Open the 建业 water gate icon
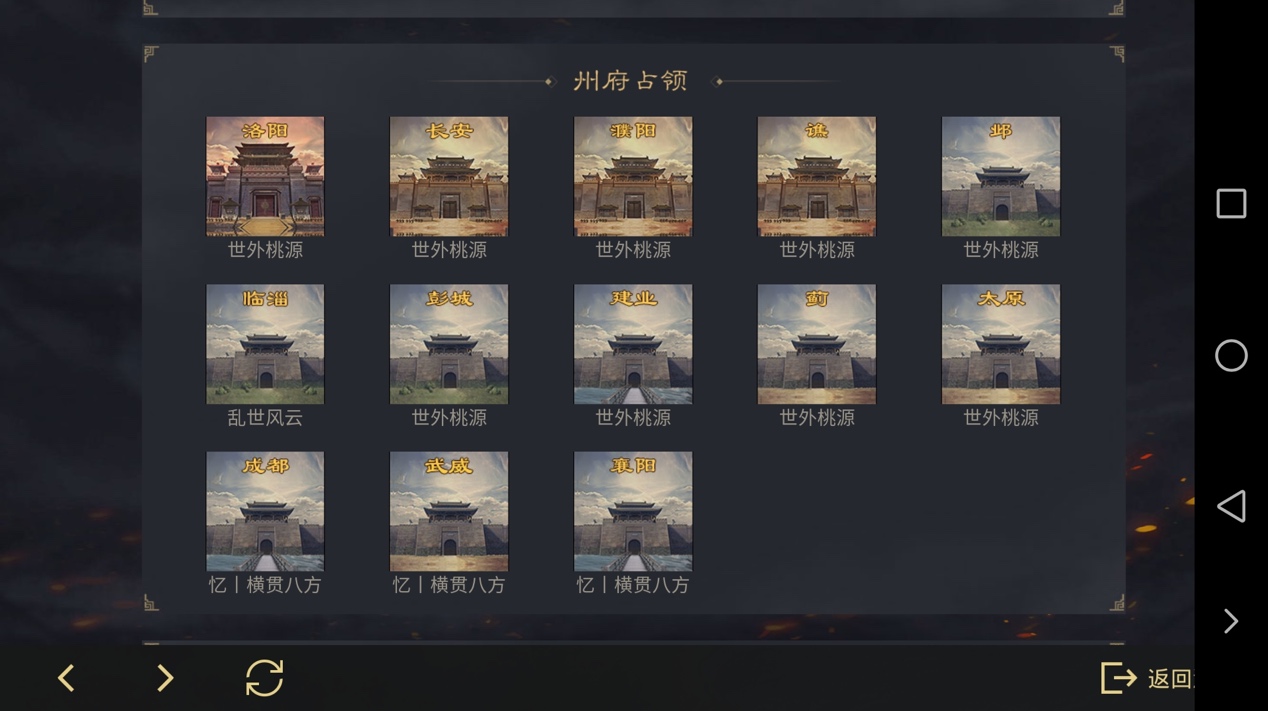Viewport: 1268px width, 711px height. pyautogui.click(x=633, y=344)
